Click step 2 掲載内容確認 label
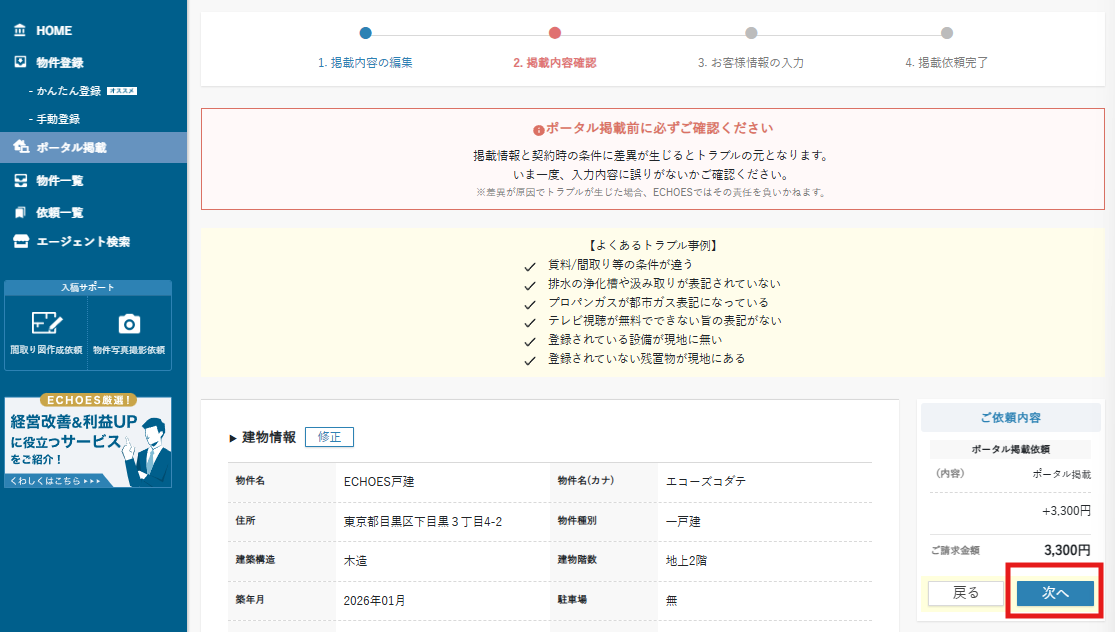 [554, 62]
